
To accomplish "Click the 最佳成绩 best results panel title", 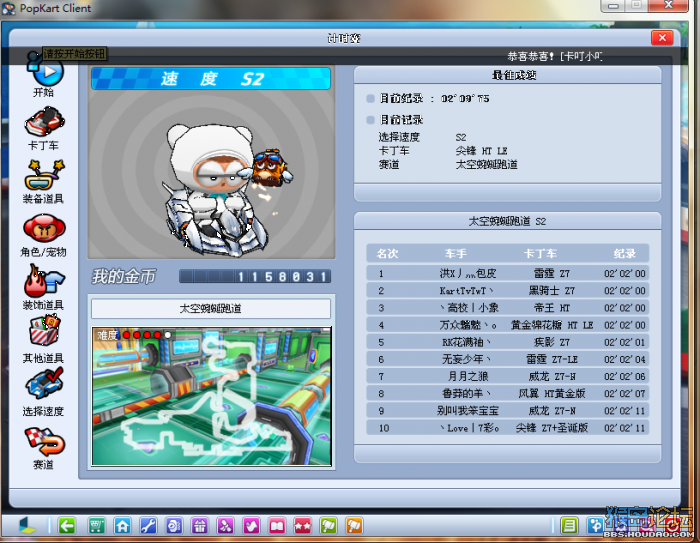I will [514, 75].
